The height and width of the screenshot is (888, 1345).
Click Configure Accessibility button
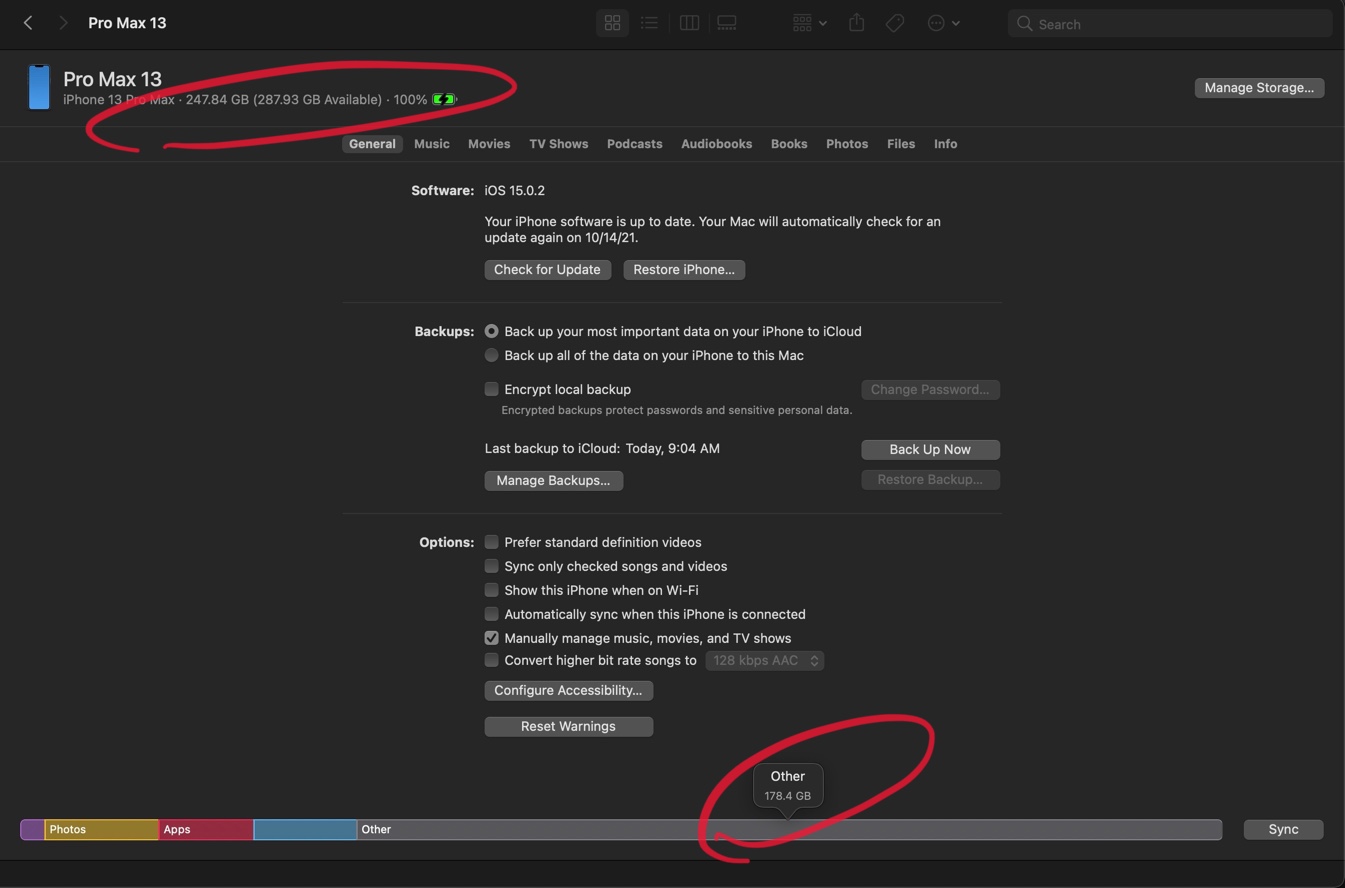[x=568, y=691]
